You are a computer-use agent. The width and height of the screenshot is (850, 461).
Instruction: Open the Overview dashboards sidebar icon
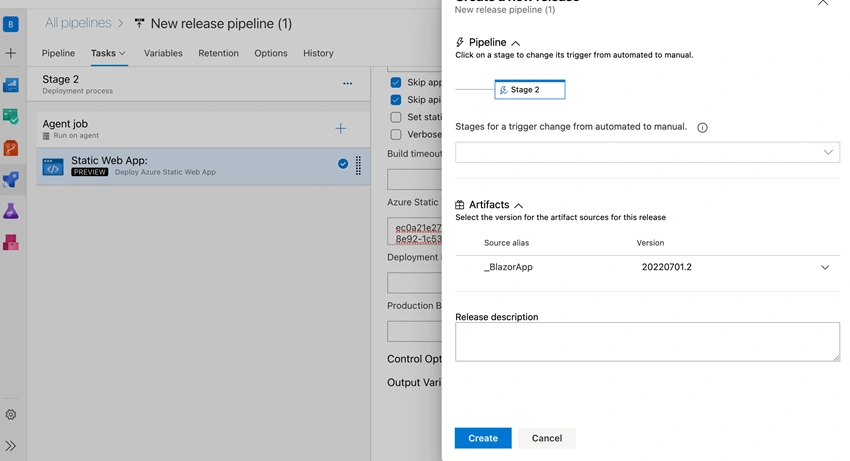click(x=11, y=85)
